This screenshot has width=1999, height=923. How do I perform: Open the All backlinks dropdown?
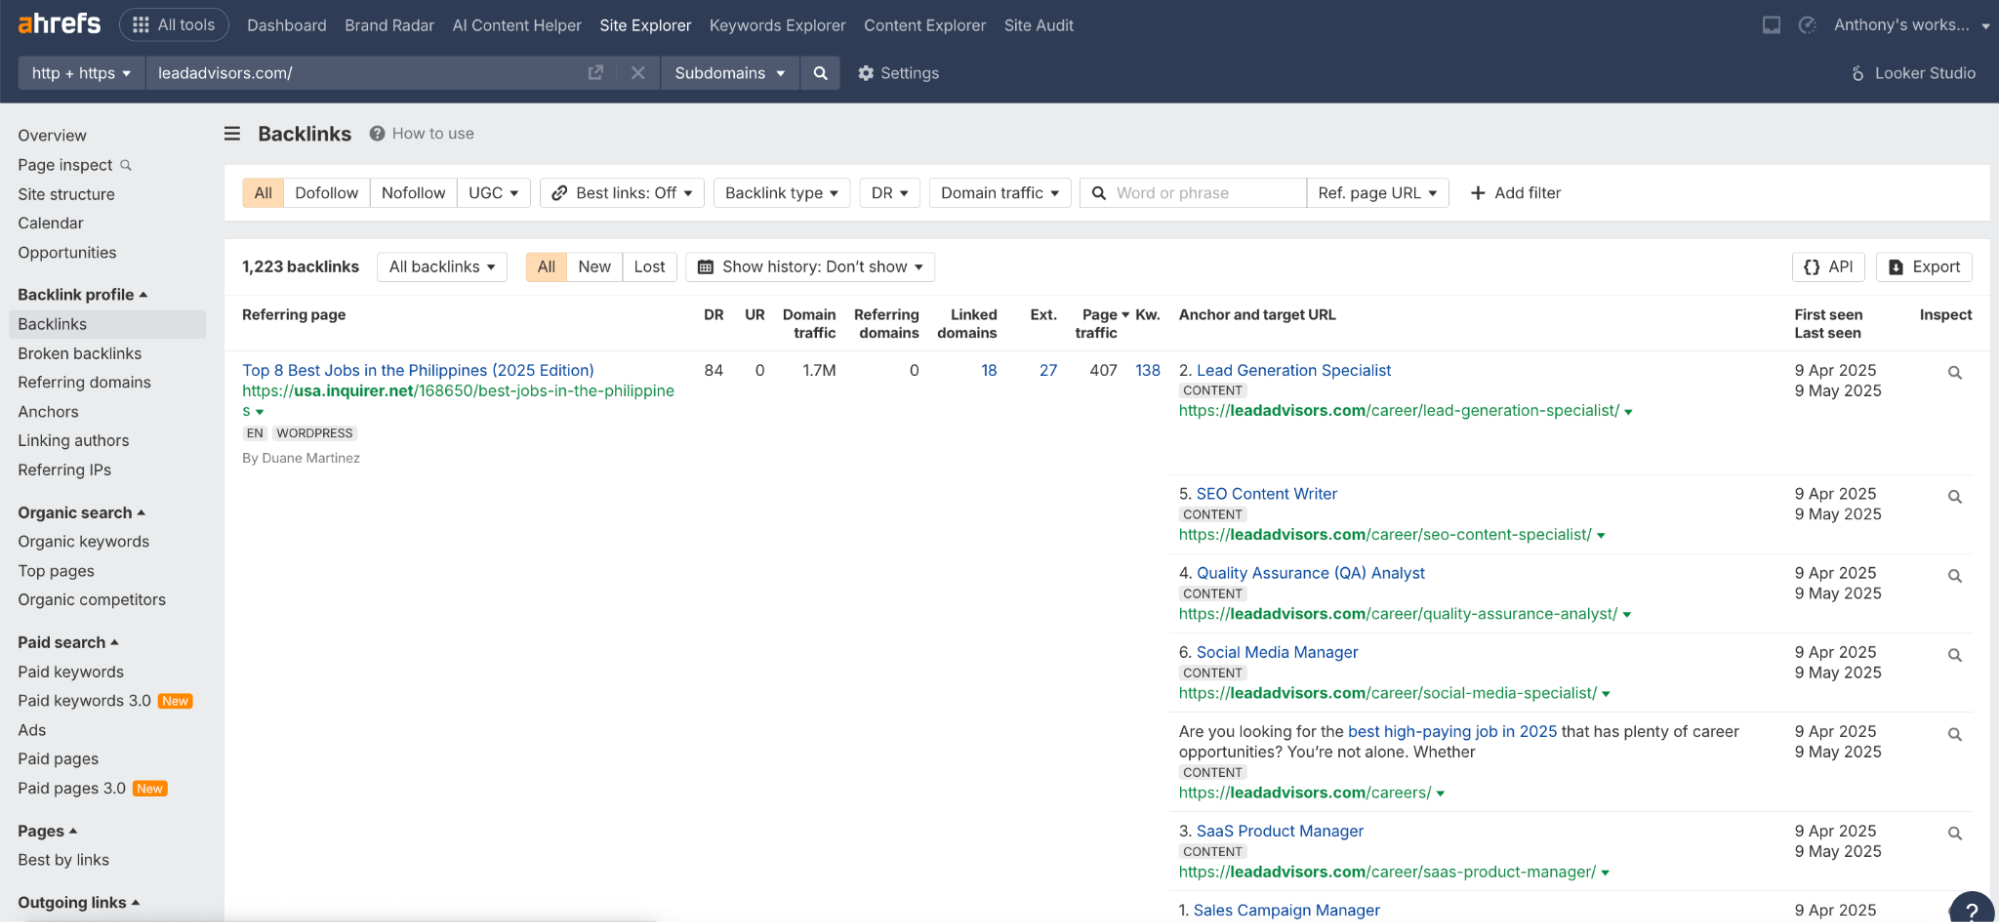[442, 267]
